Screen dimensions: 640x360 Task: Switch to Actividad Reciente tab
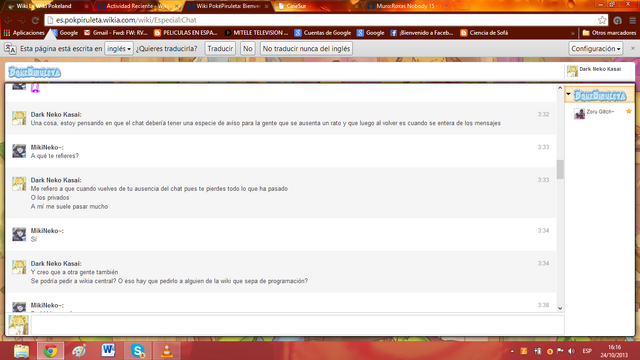click(138, 6)
